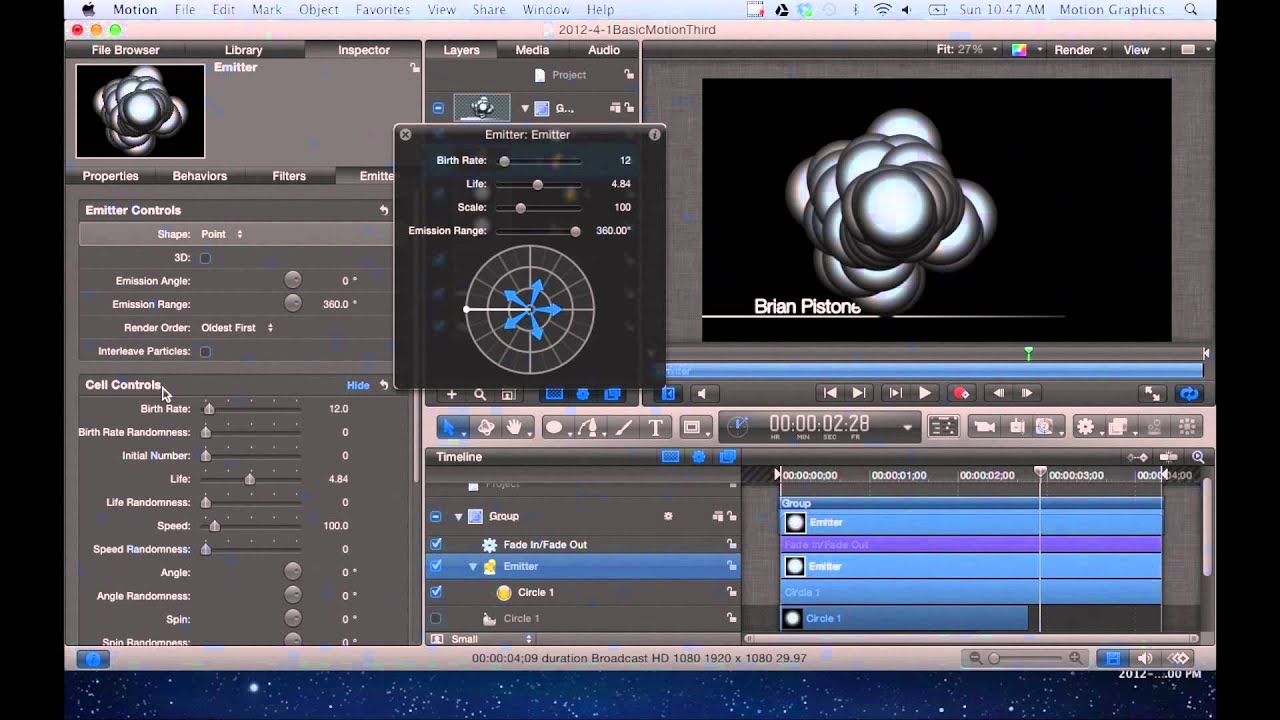This screenshot has width=1280, height=720.
Task: Enable the dimmed Circle 1 layer
Action: pos(436,619)
